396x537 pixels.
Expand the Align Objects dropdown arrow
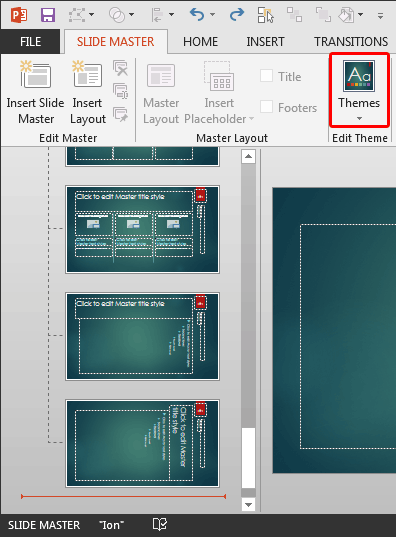(171, 15)
